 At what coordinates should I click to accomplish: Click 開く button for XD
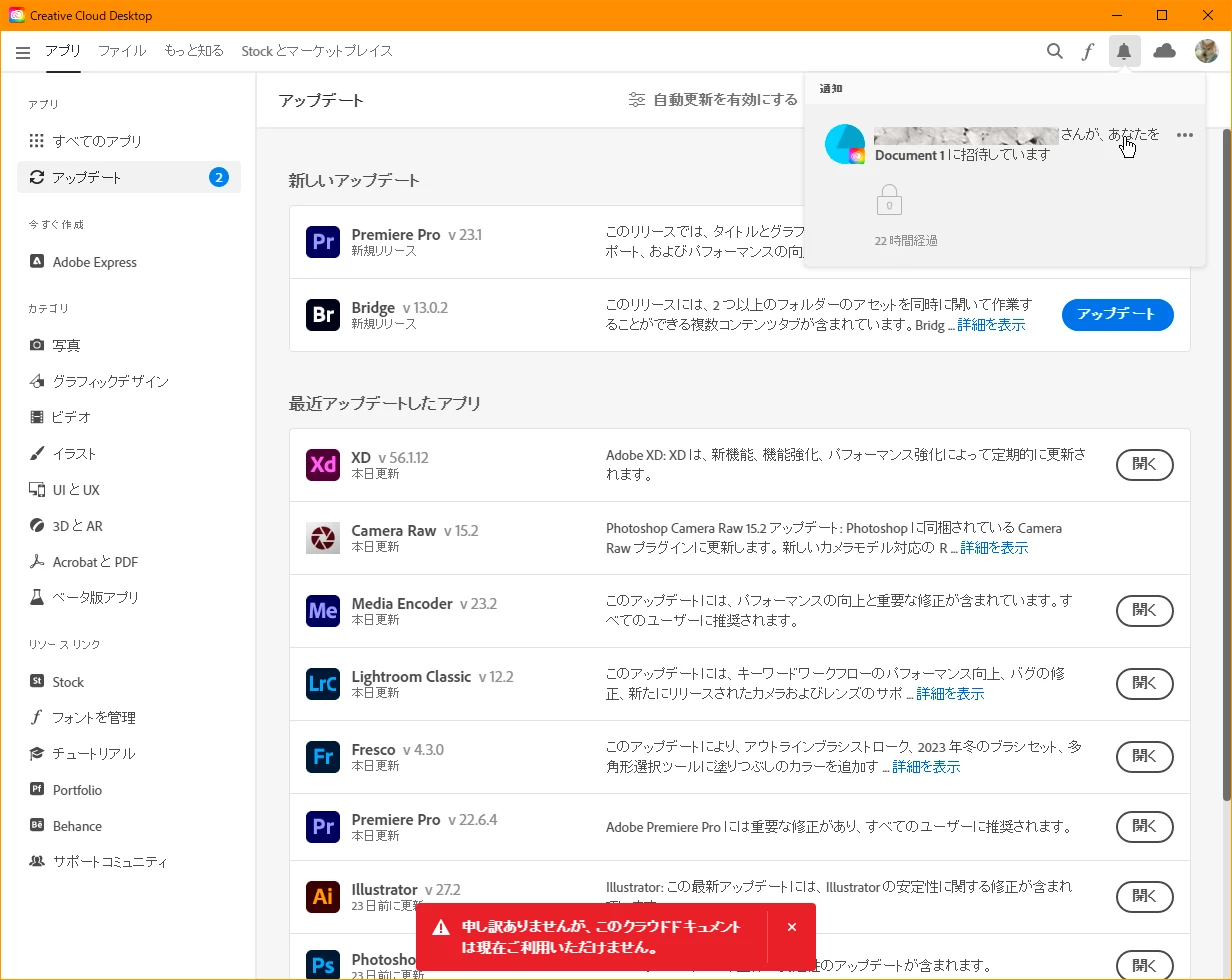(x=1145, y=465)
